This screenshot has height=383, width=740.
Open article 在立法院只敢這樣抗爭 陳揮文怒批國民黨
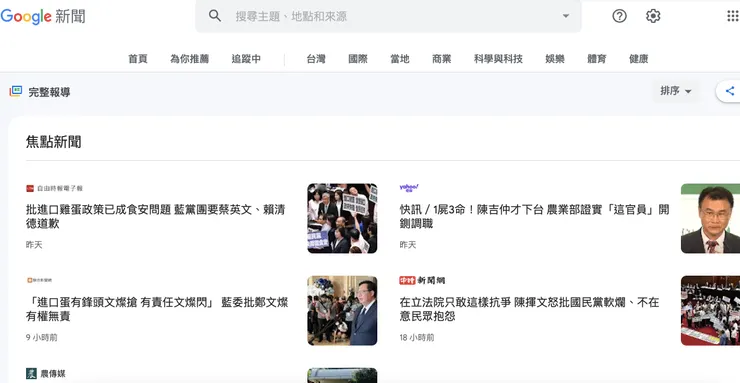pyautogui.click(x=530, y=309)
